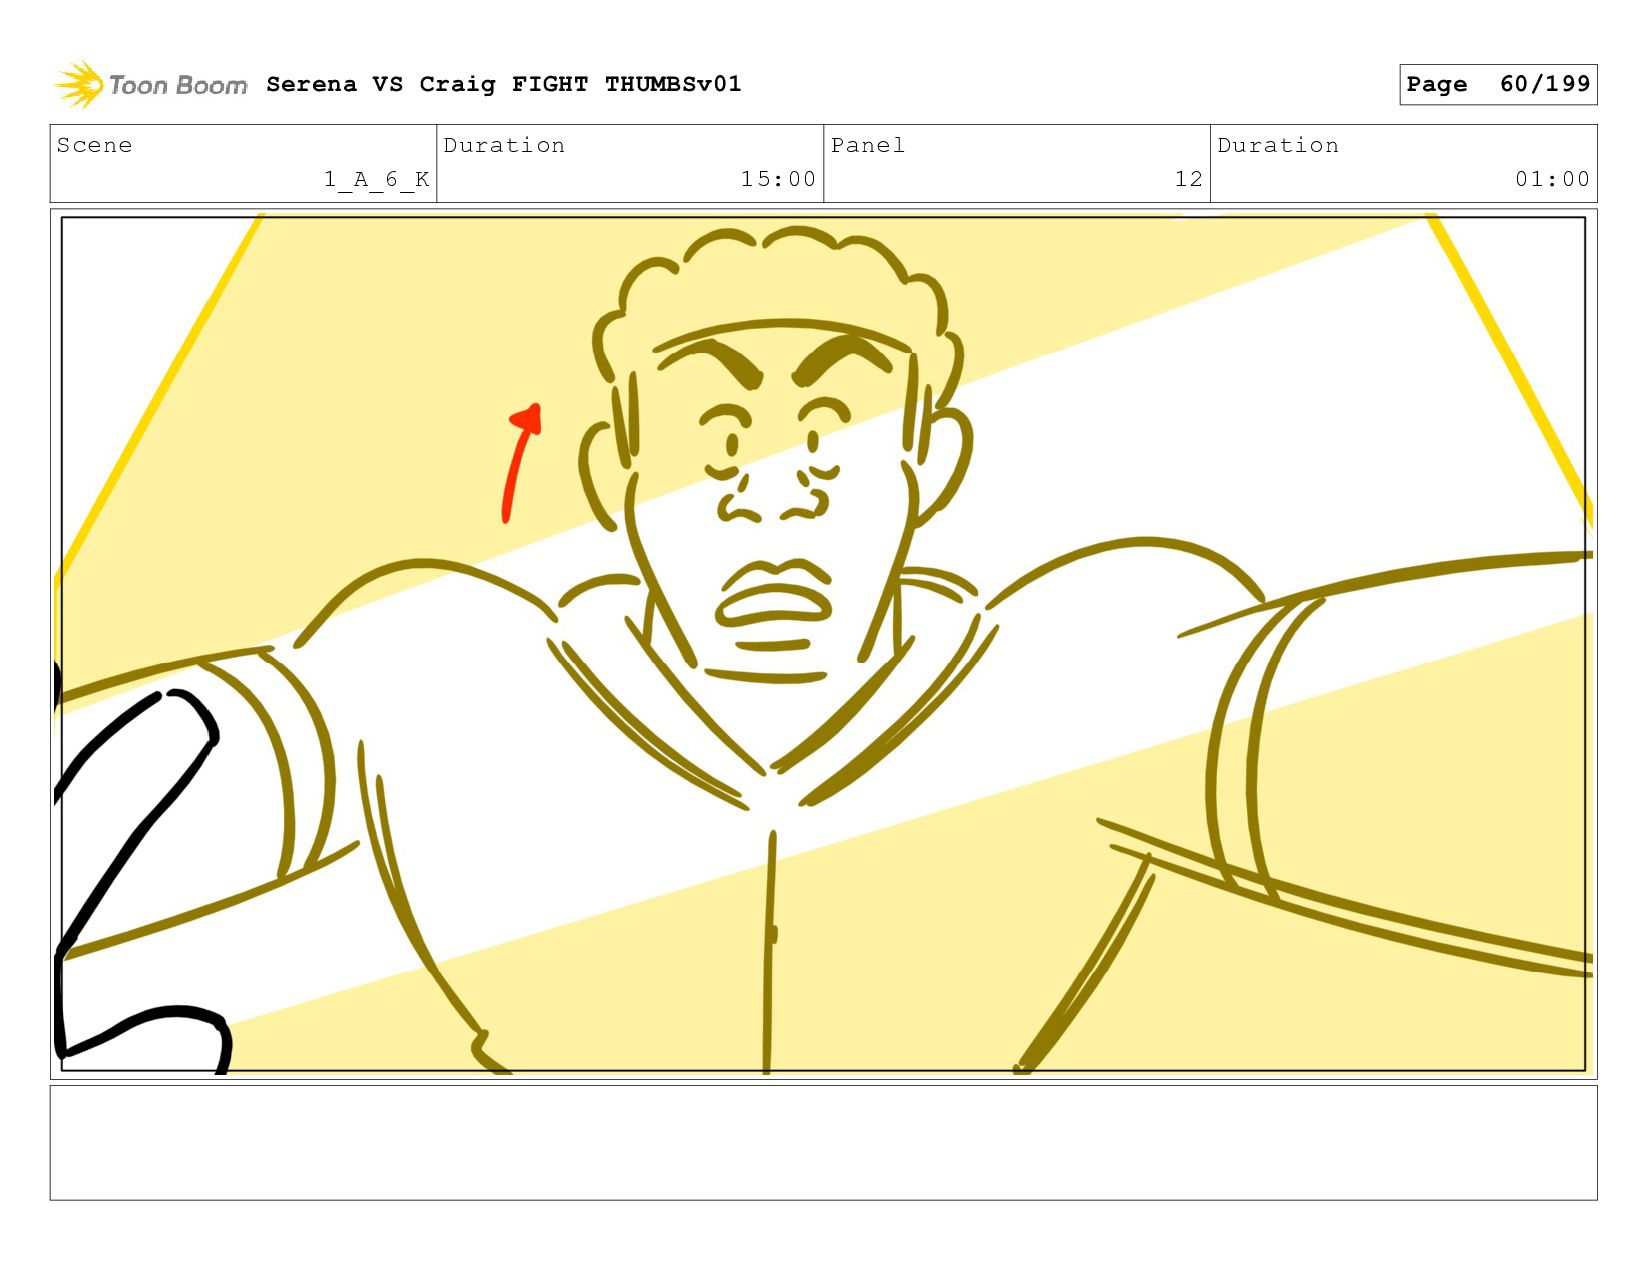
Task: Click the scene name '1_A_6_K'
Action: tap(376, 179)
